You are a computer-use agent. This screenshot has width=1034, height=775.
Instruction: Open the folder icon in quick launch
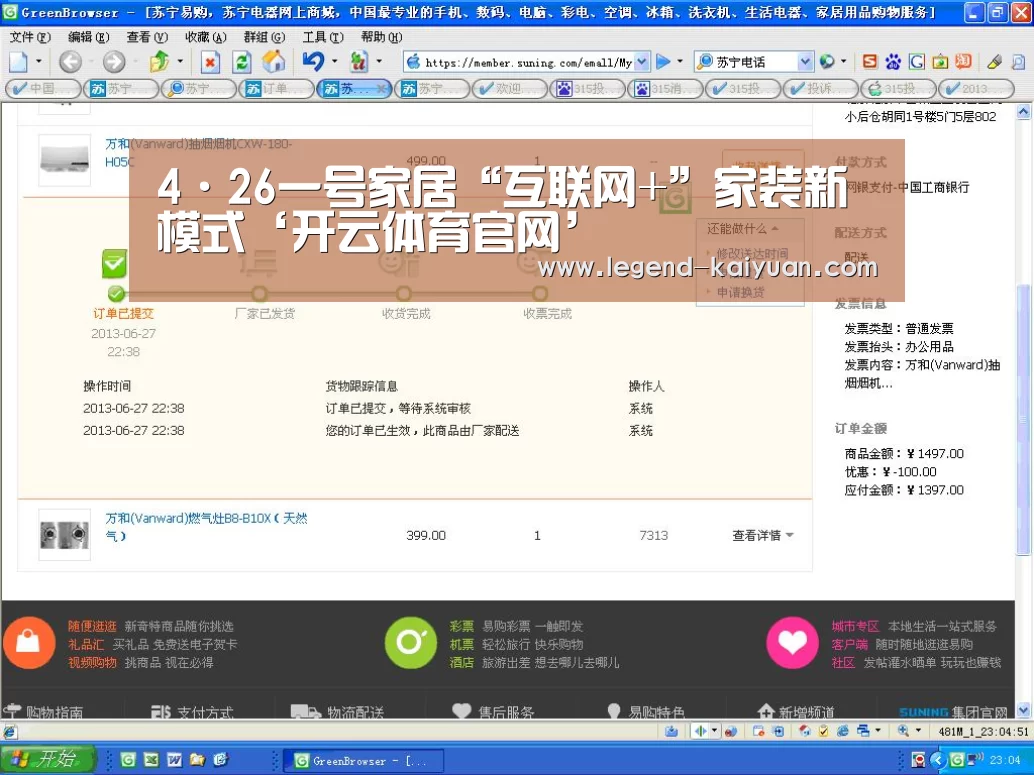[x=197, y=760]
